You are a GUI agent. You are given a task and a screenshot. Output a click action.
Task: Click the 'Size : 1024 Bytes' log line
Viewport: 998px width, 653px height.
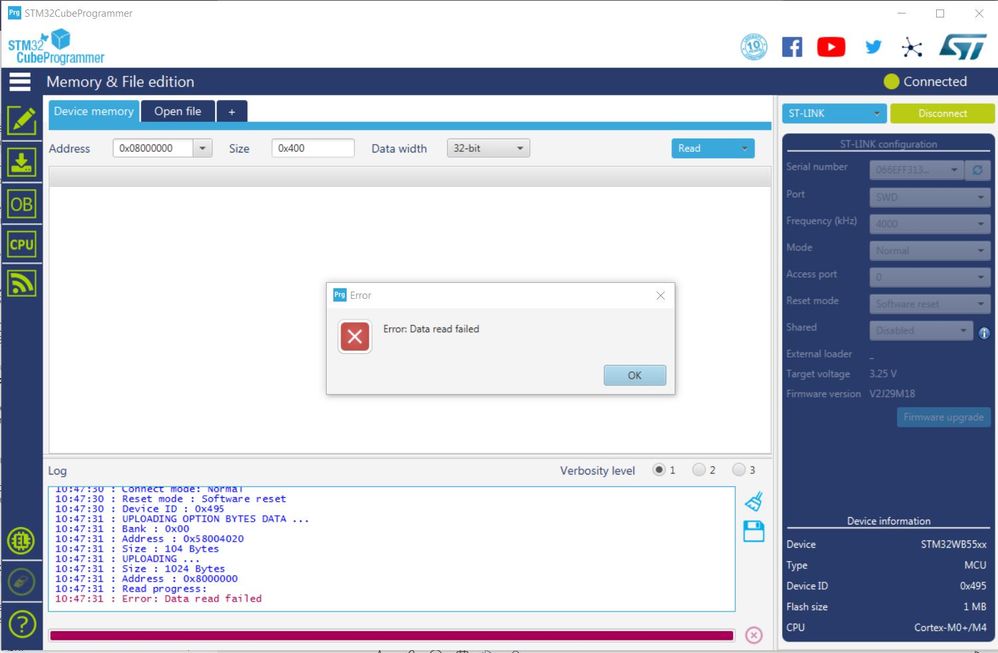[x=140, y=569]
